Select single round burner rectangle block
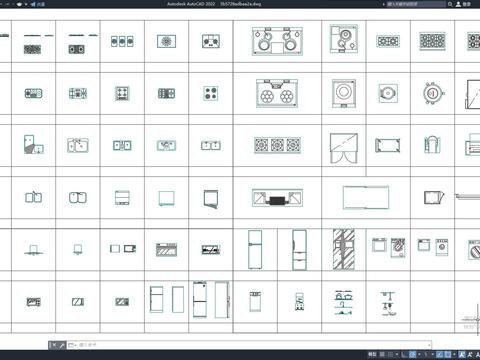This screenshot has height=360, width=480. [166, 41]
